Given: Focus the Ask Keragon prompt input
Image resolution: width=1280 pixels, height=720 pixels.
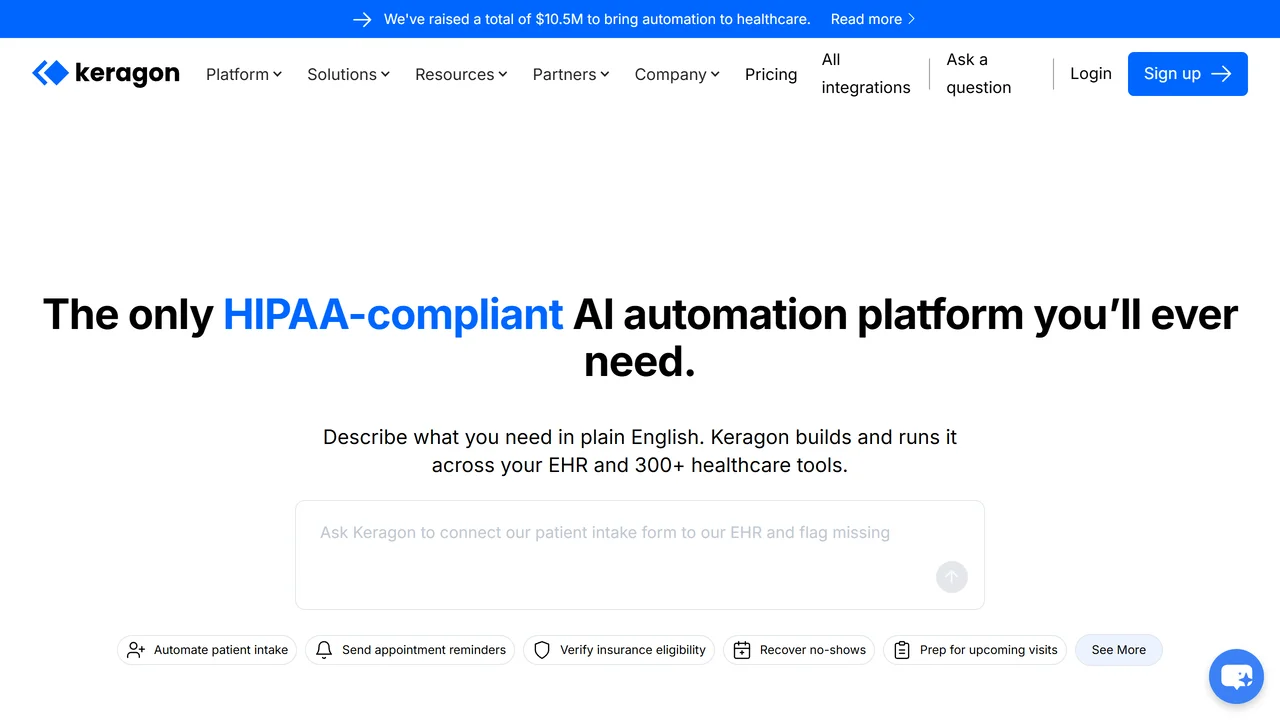Looking at the screenshot, I should tap(640, 555).
